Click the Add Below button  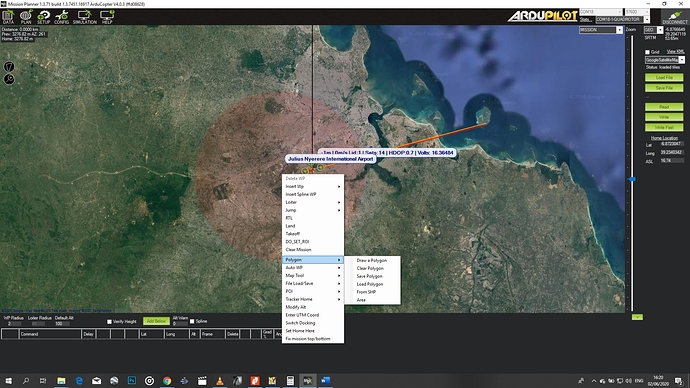tap(156, 321)
